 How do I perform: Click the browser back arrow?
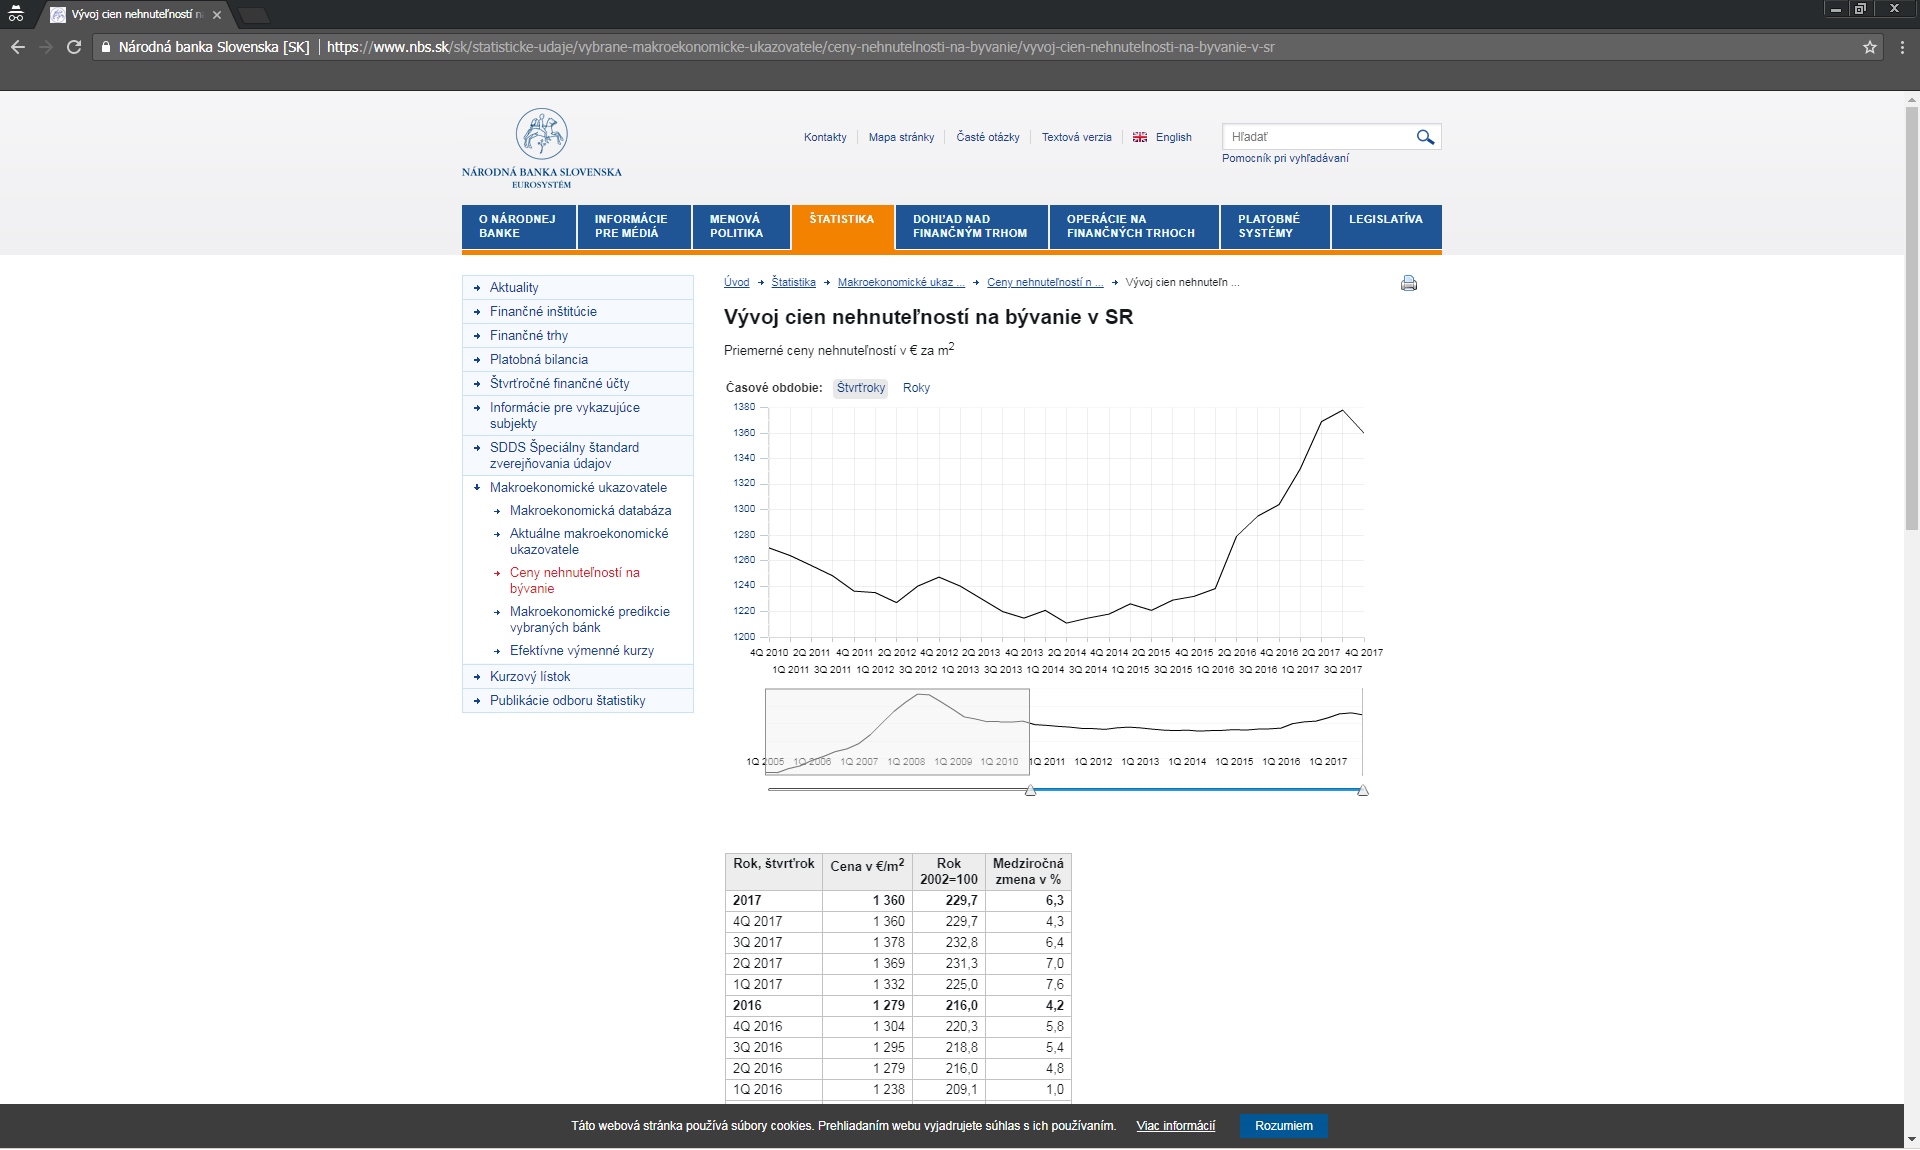18,47
